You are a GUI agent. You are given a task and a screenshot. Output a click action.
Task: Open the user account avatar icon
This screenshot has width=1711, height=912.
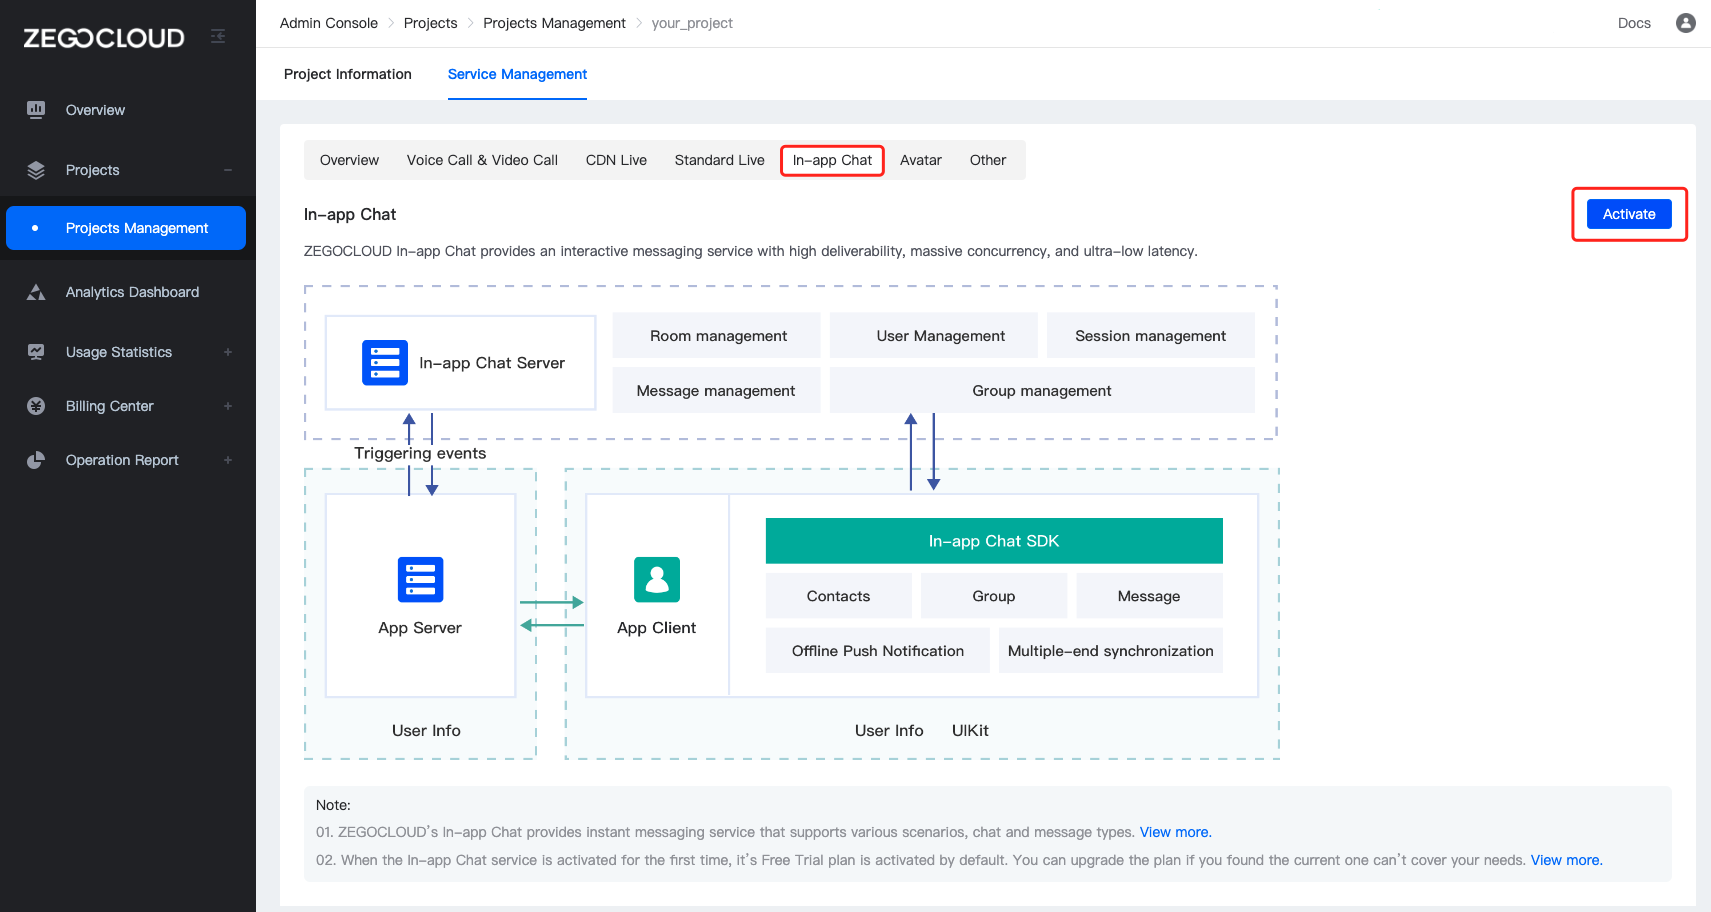point(1685,23)
